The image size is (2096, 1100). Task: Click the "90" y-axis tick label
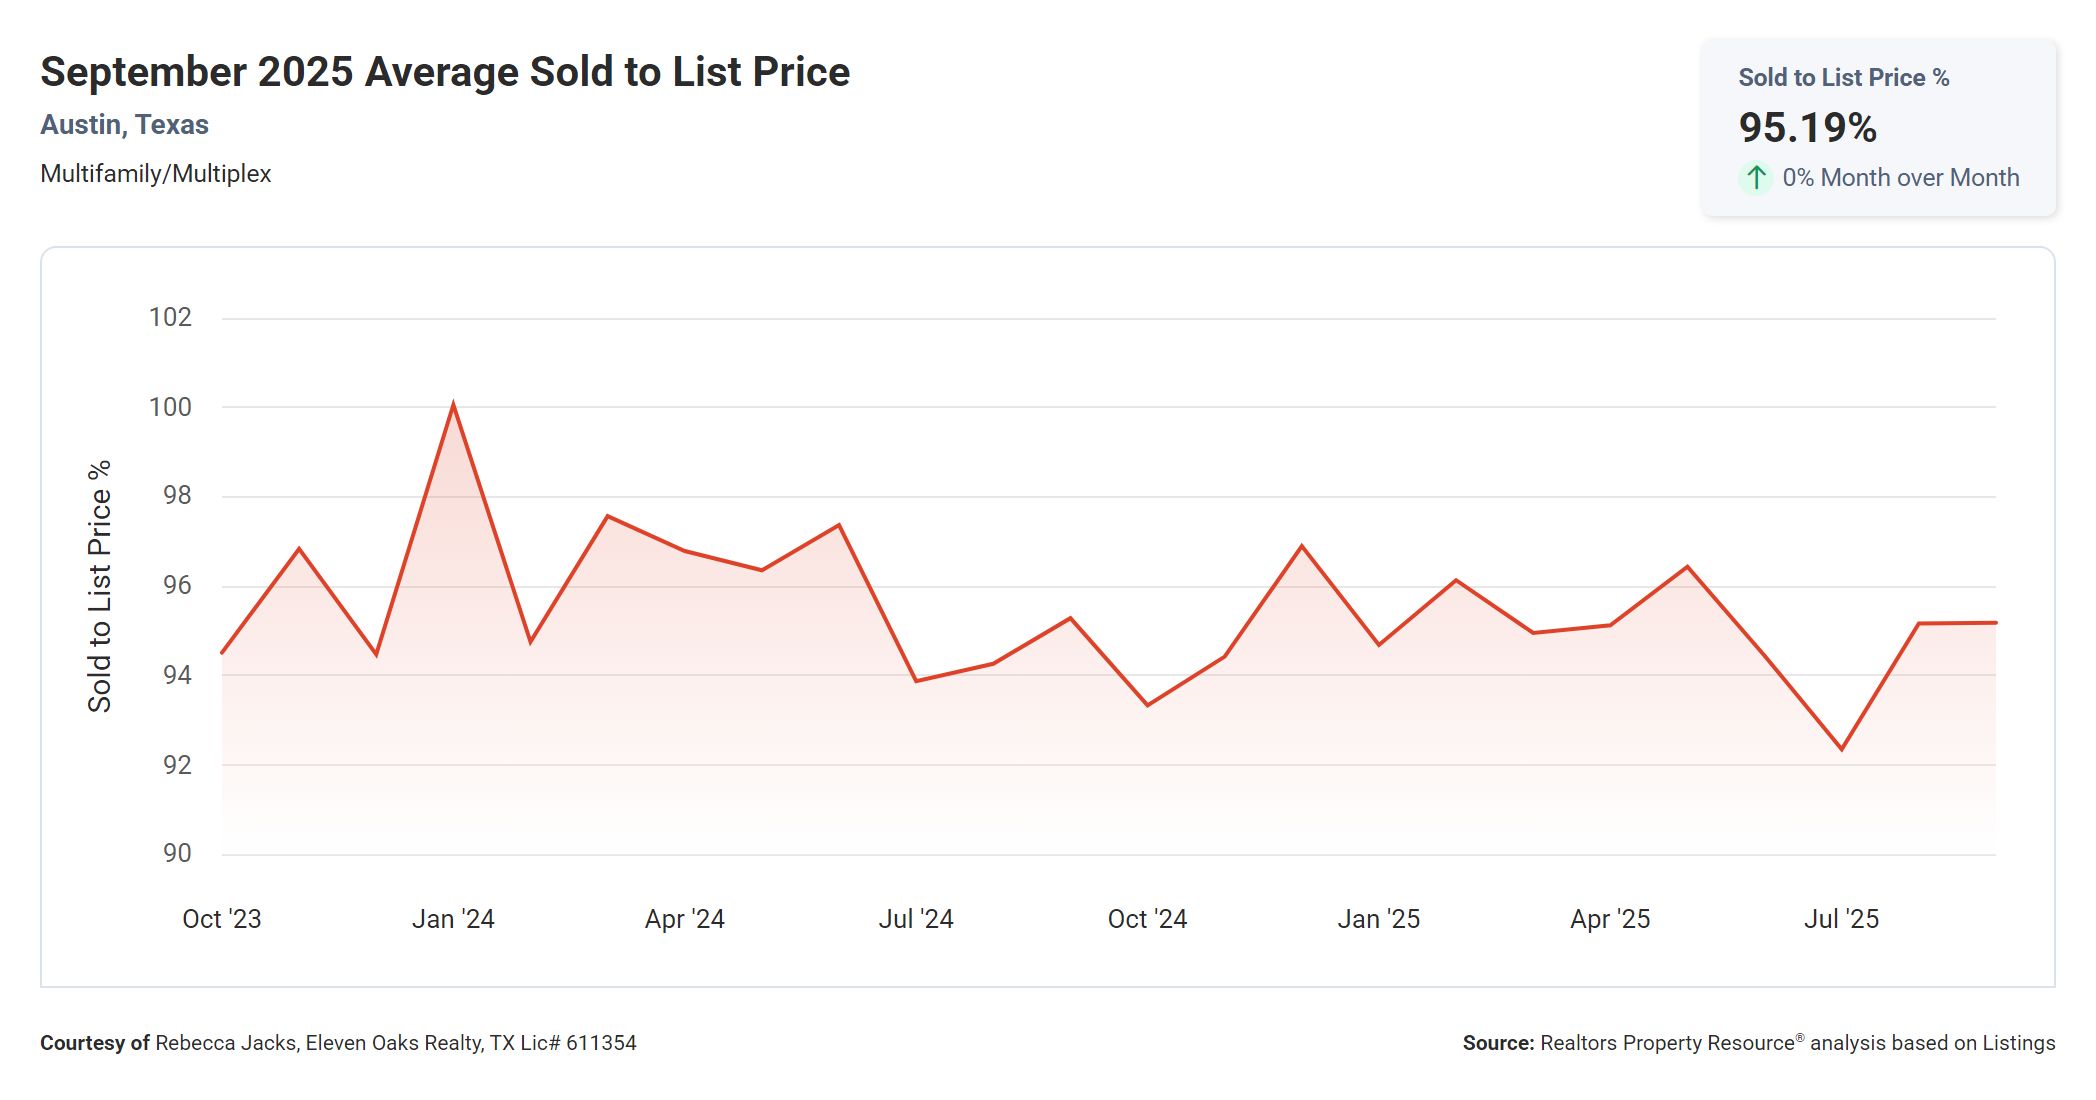[177, 853]
